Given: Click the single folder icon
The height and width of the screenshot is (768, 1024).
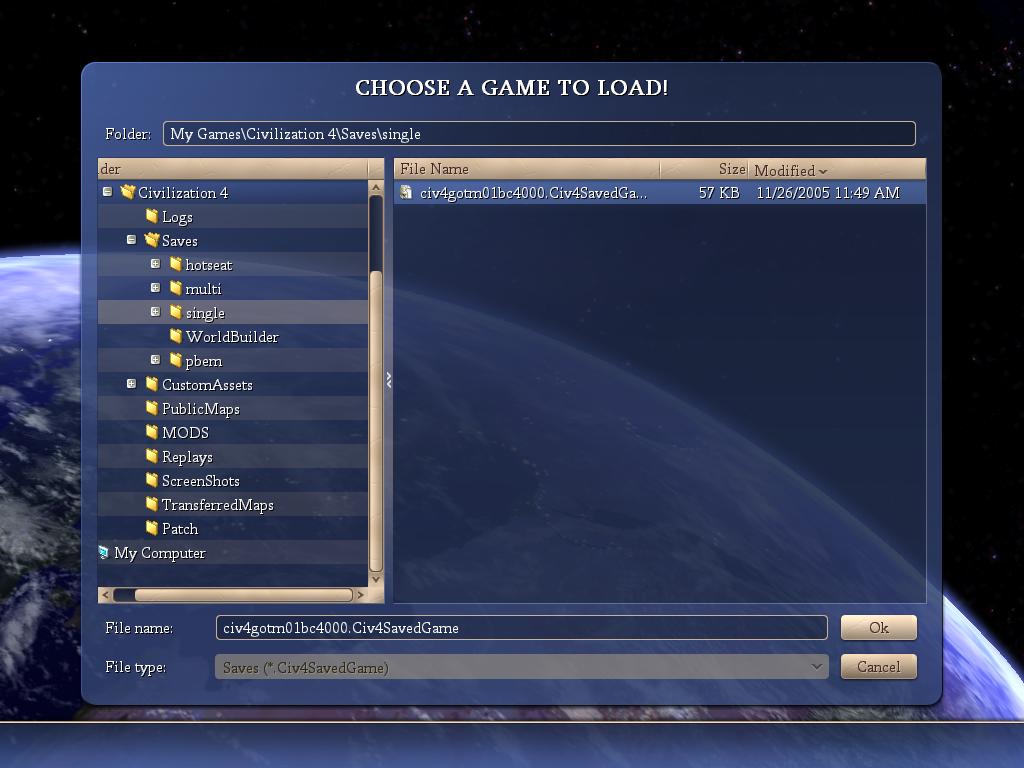Looking at the screenshot, I should click(175, 312).
